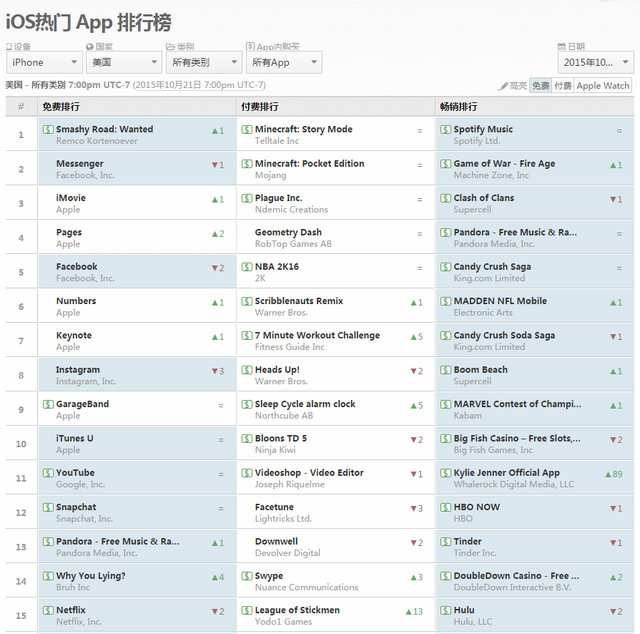Viewport: 640px width, 634px height.
Task: Click in-app purchase icon beside 7 Minute Workout Challenge
Action: (247, 335)
